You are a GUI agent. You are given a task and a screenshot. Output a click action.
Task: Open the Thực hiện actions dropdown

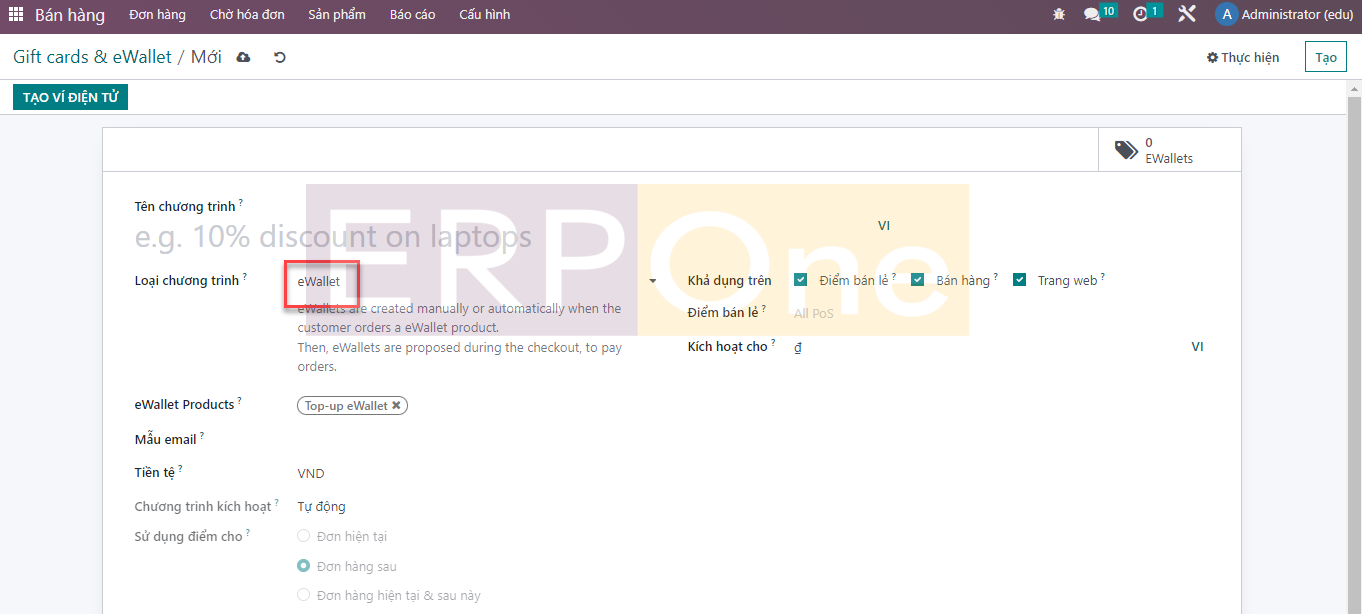[x=1243, y=58]
